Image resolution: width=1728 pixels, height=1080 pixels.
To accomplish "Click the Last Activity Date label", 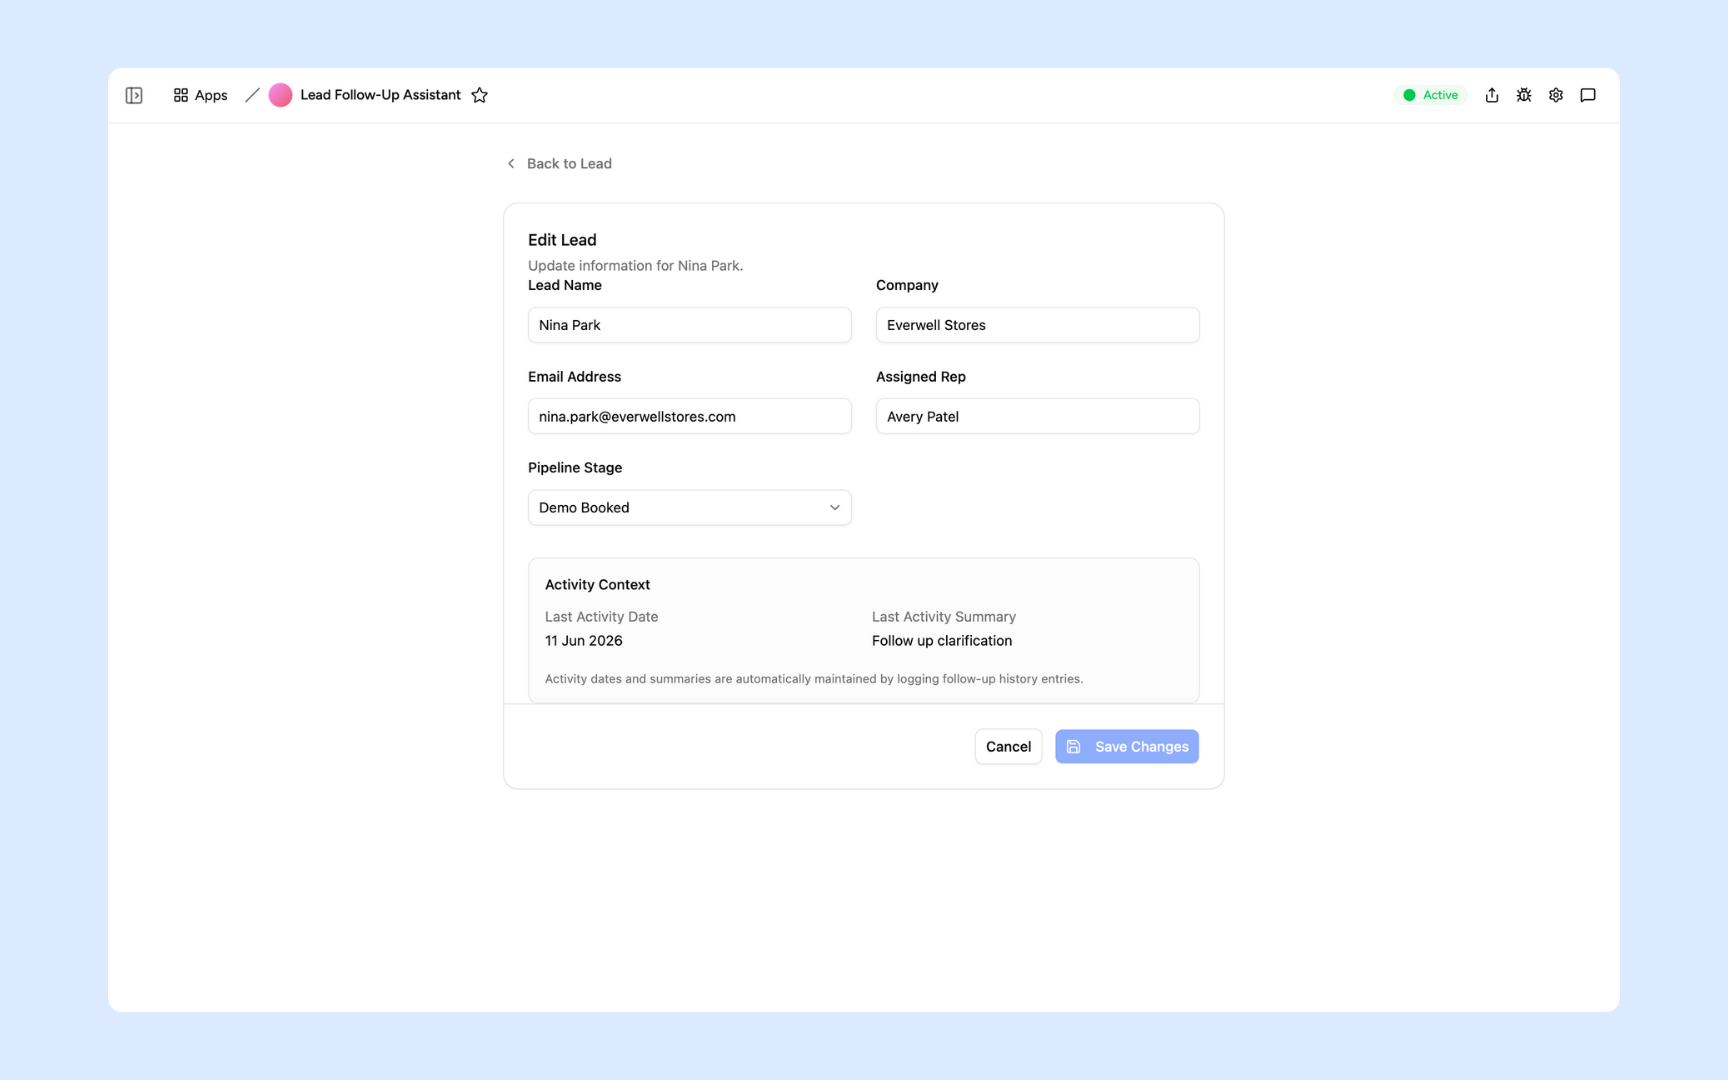I will [x=601, y=617].
